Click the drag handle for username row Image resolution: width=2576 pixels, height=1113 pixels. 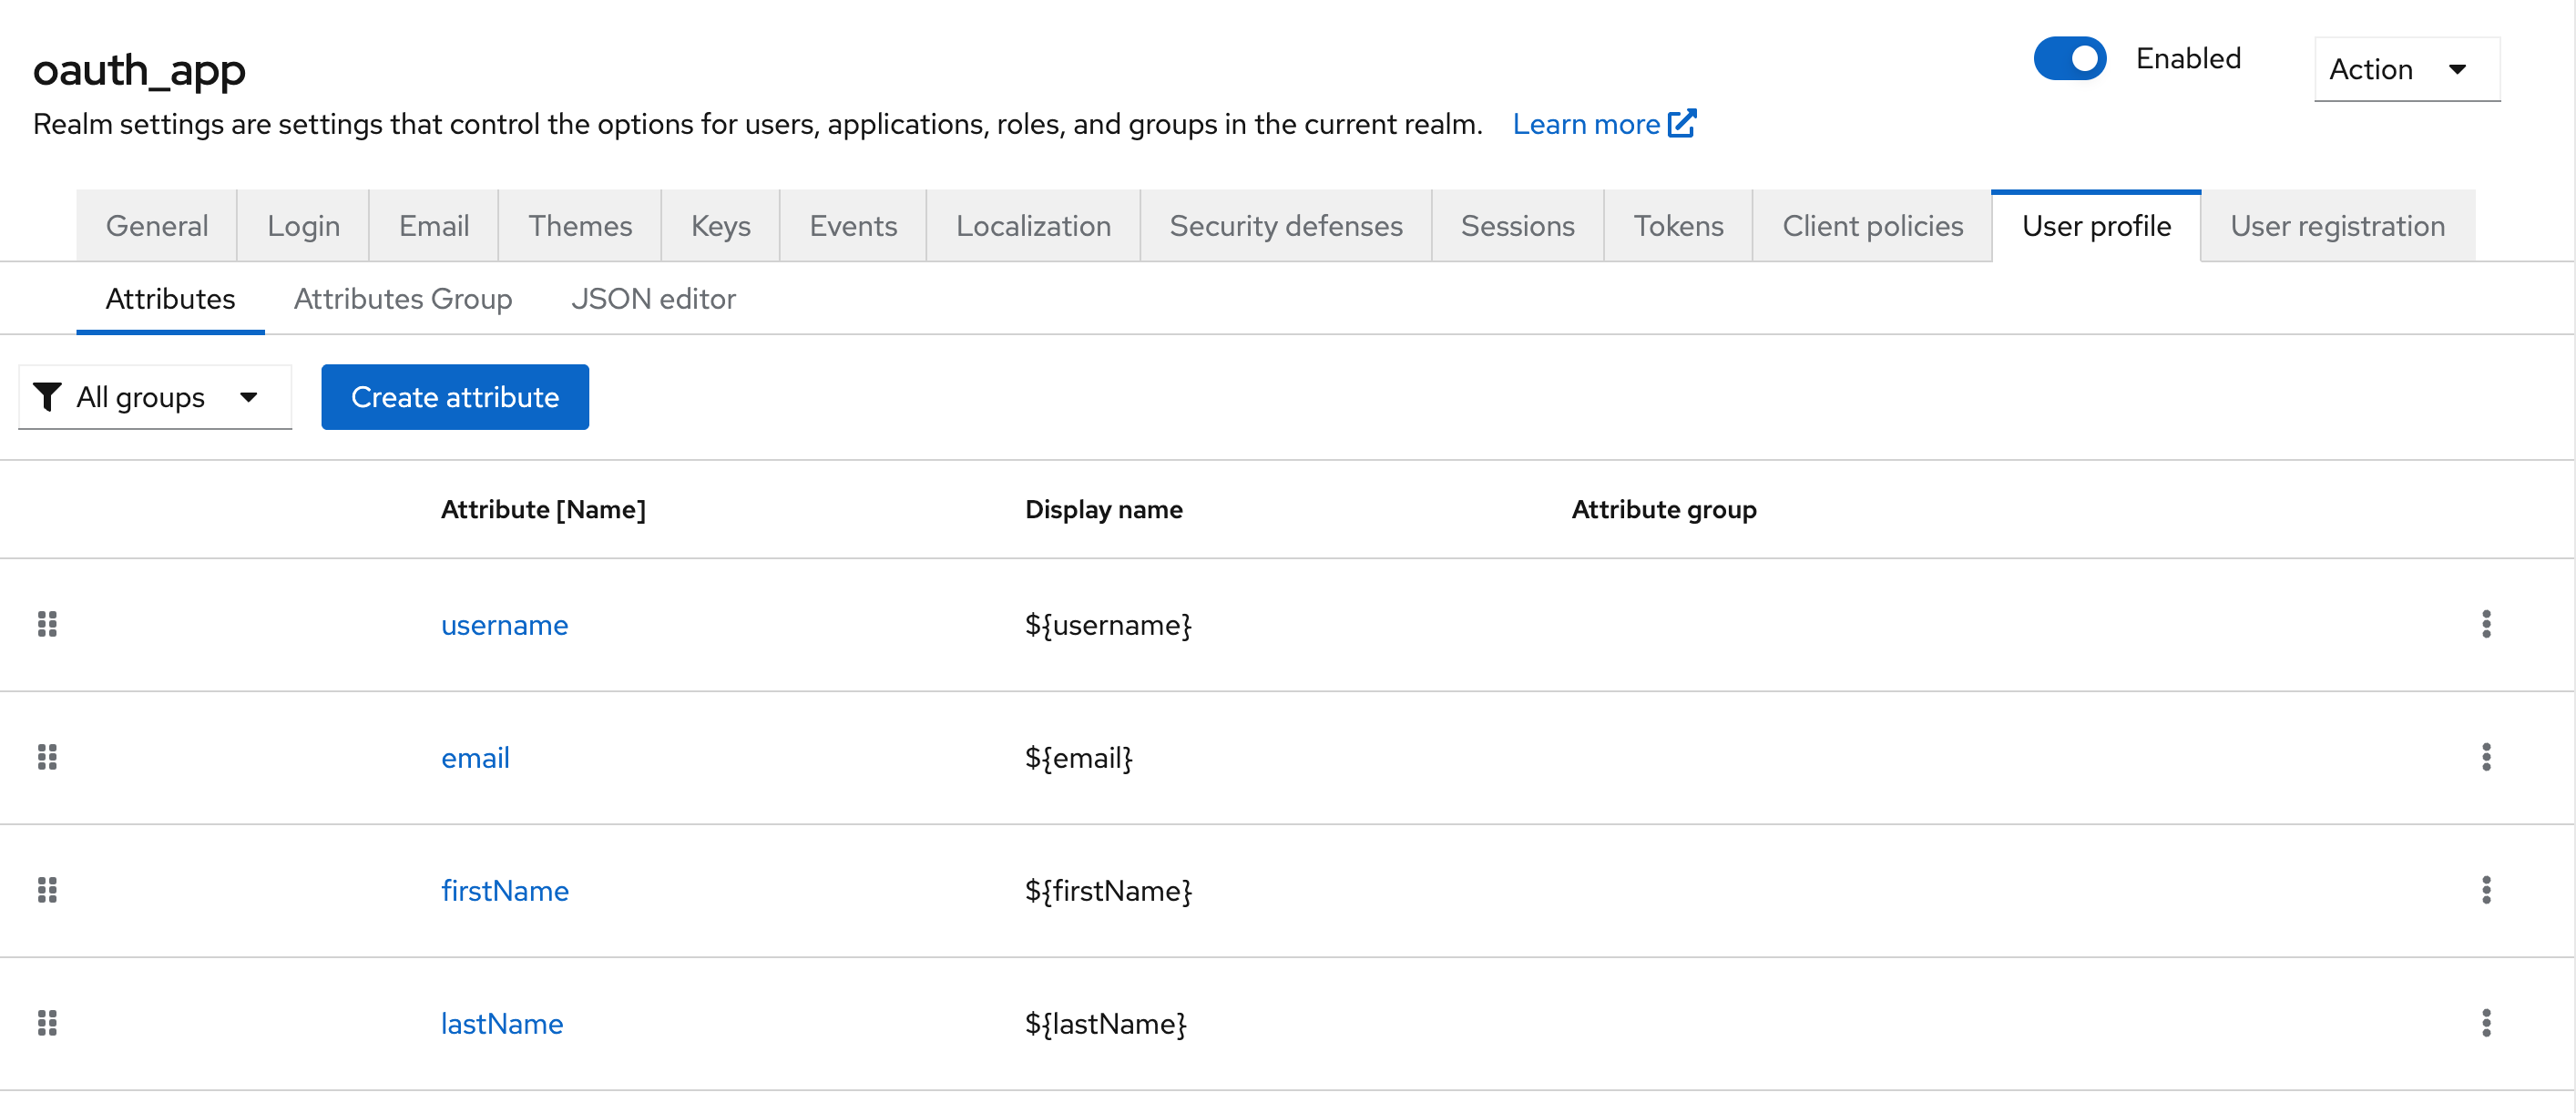click(x=47, y=624)
